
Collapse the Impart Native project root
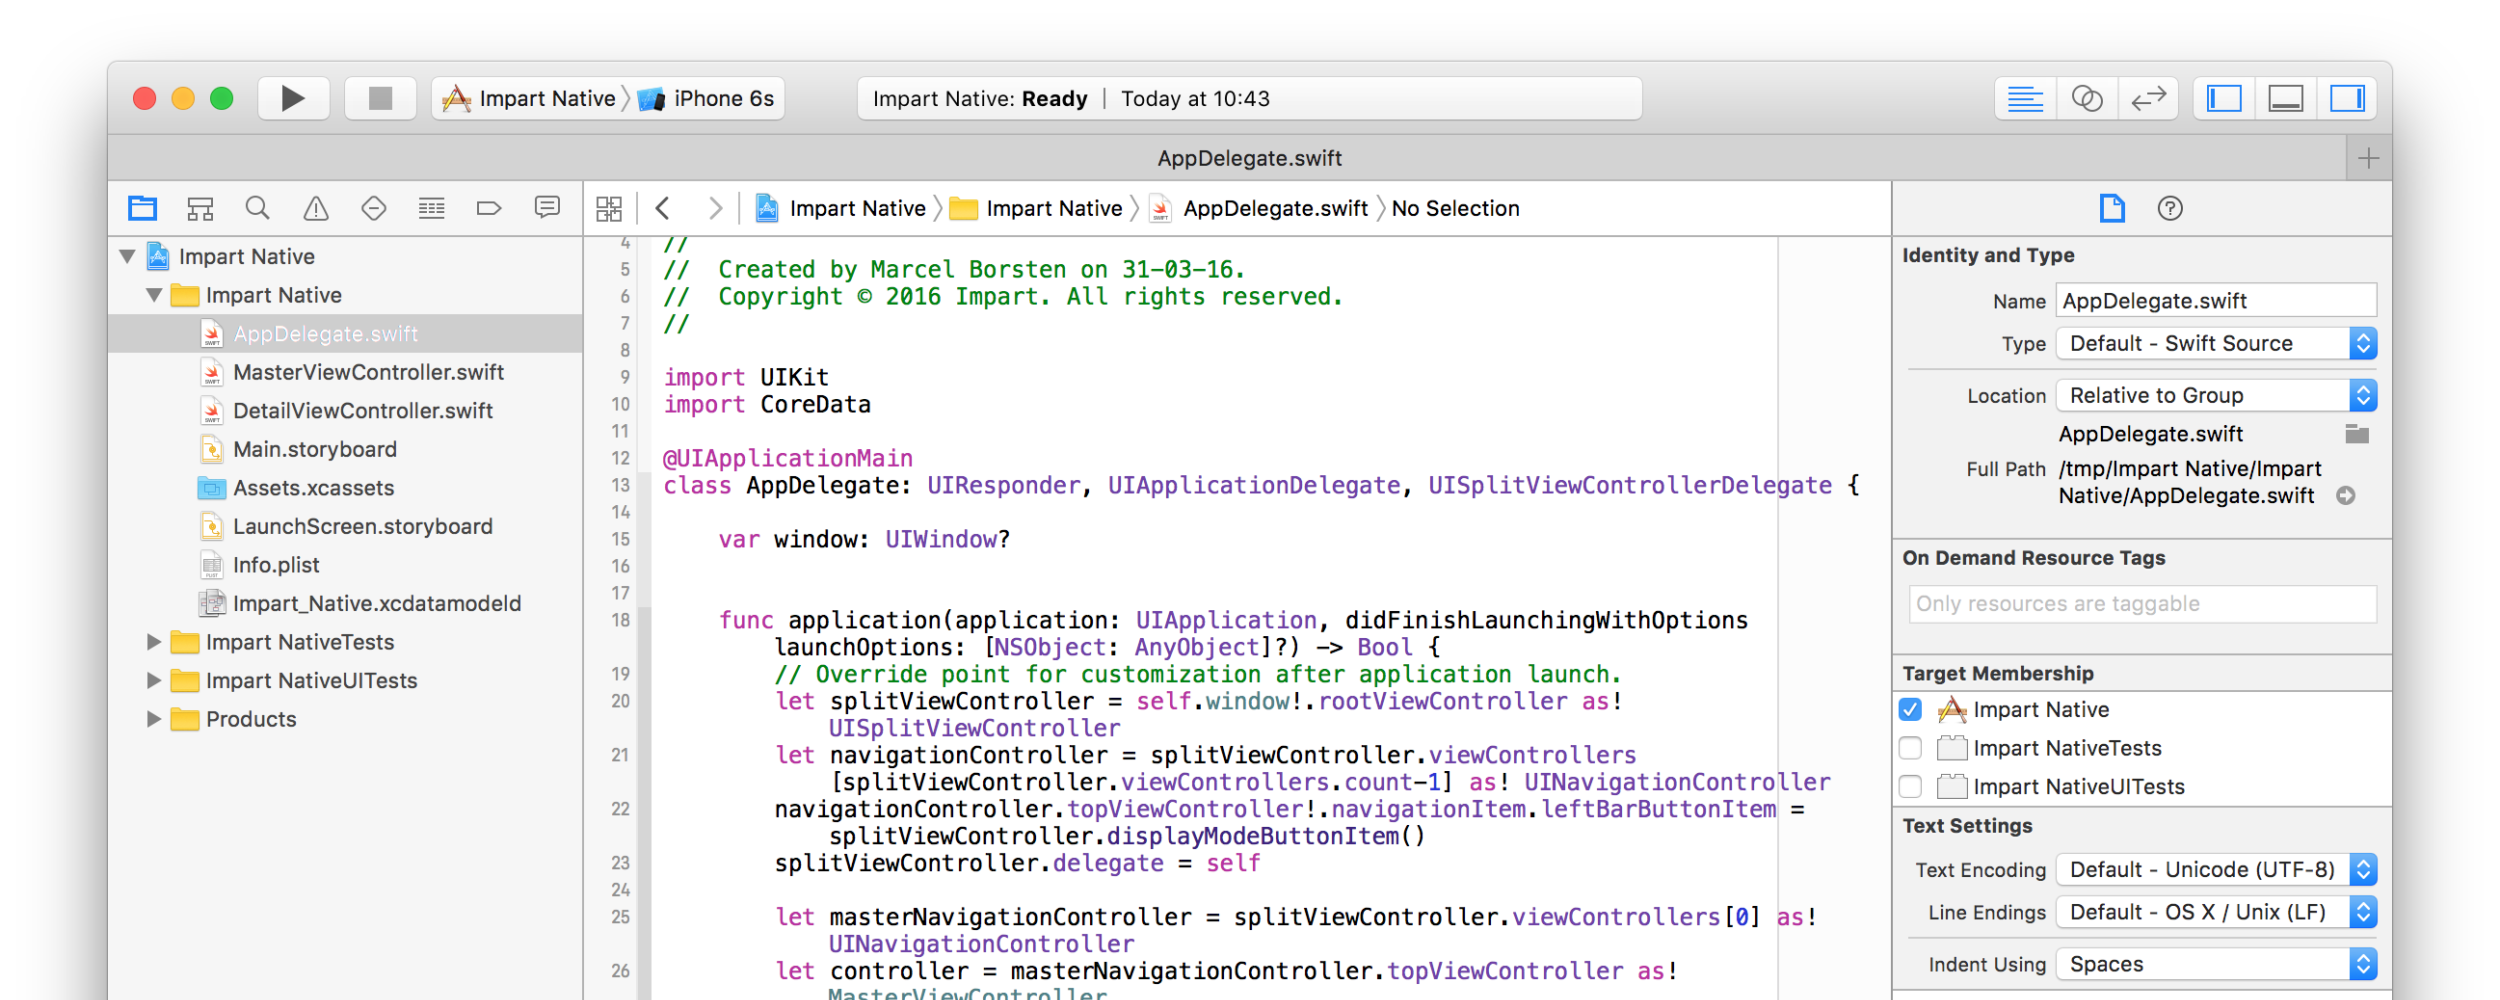[128, 257]
